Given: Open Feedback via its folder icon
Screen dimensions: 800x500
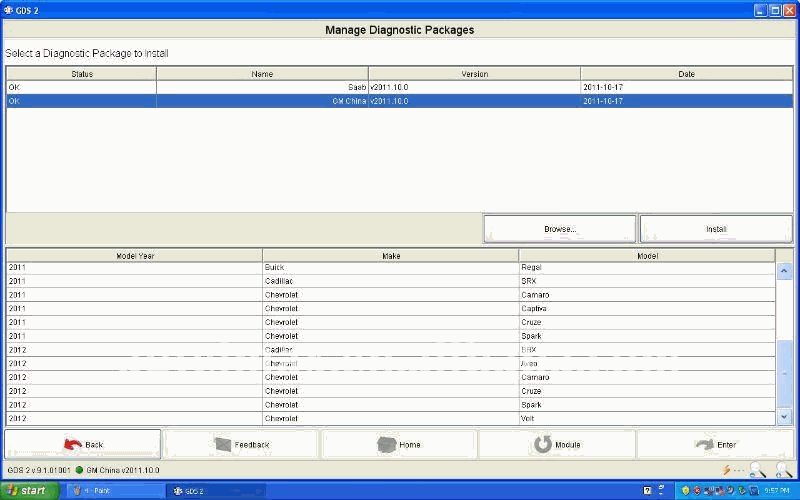Looking at the screenshot, I should pyautogui.click(x=221, y=444).
